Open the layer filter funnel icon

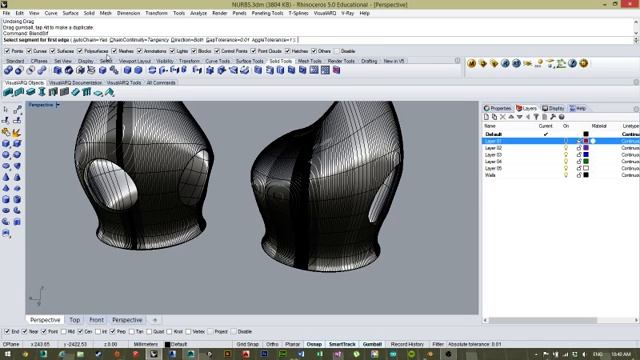click(536, 117)
